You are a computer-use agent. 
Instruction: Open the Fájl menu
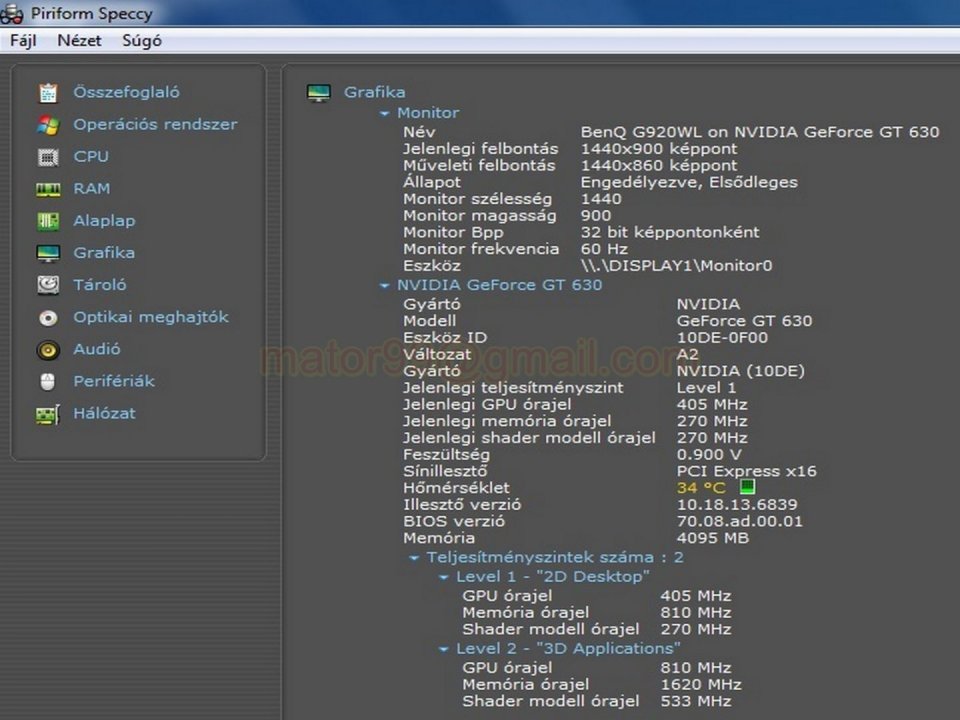pos(23,41)
